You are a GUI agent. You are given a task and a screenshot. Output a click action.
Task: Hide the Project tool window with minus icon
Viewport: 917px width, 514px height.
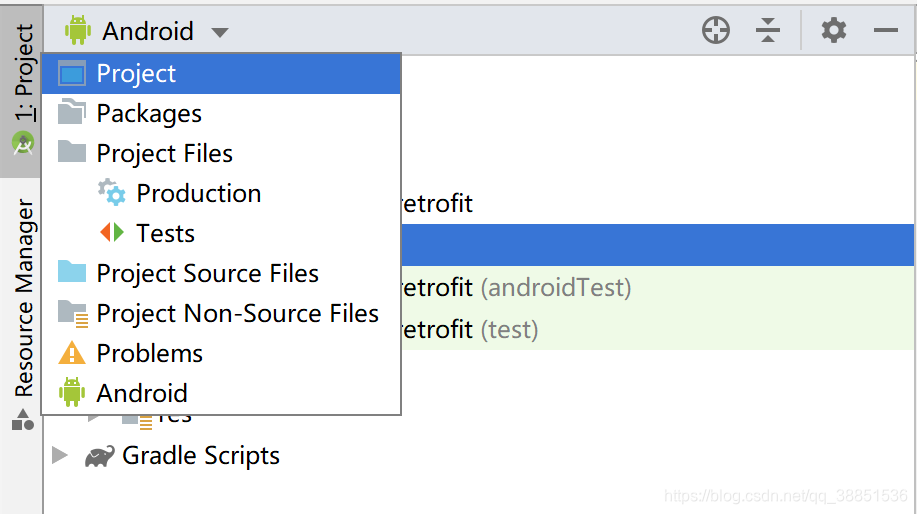coord(885,30)
